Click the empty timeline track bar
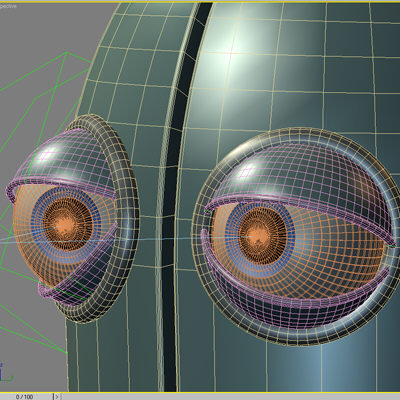The image size is (400, 400). [x=231, y=397]
